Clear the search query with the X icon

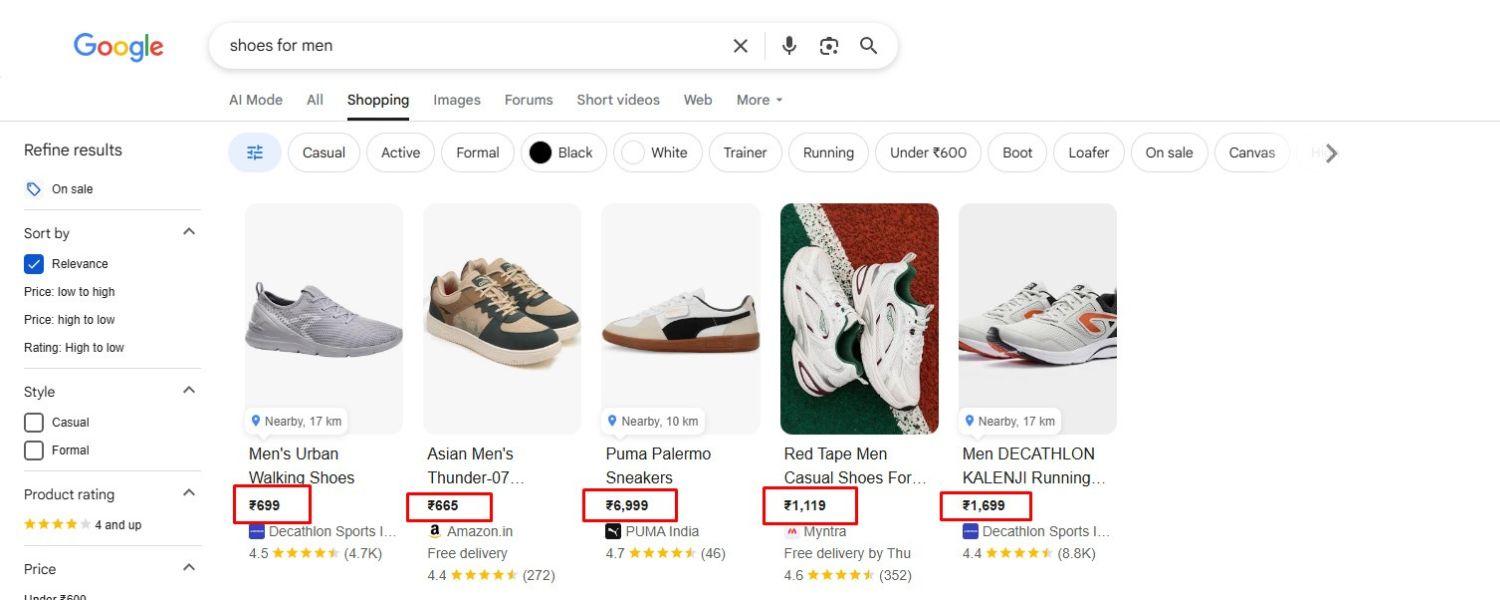point(740,45)
